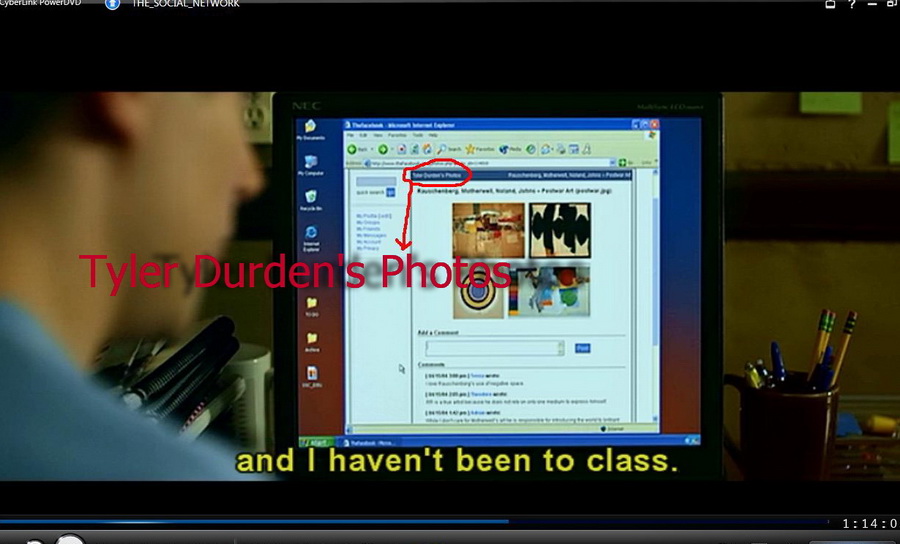Open the My Friends sidebar link
This screenshot has width=900, height=544.
(x=368, y=229)
